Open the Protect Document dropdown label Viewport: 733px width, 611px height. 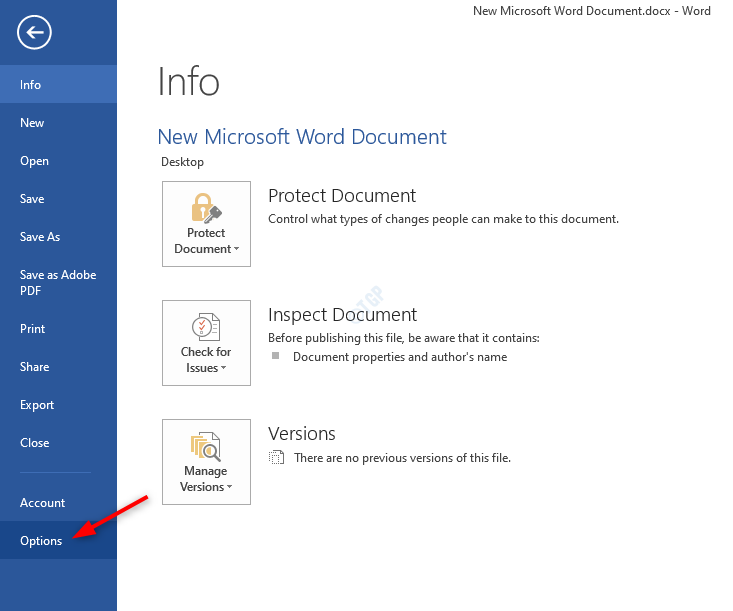pyautogui.click(x=206, y=241)
